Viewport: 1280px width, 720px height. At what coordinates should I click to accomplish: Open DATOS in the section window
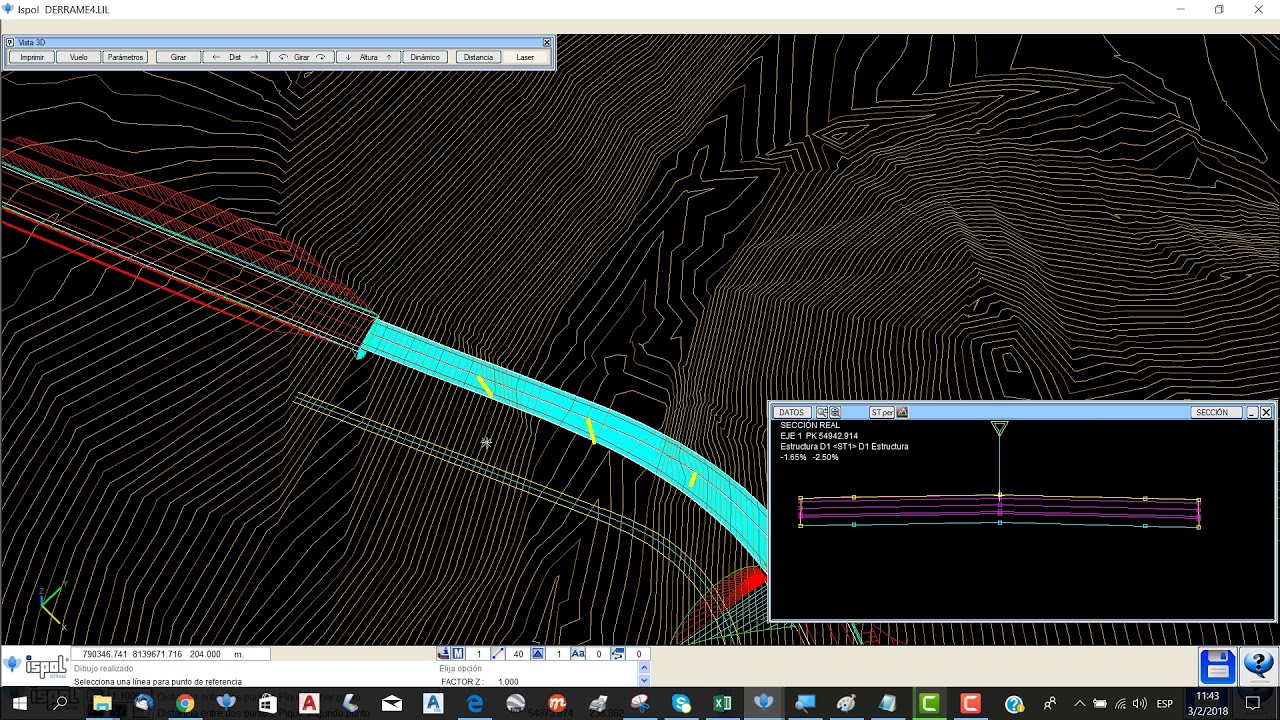coord(791,412)
